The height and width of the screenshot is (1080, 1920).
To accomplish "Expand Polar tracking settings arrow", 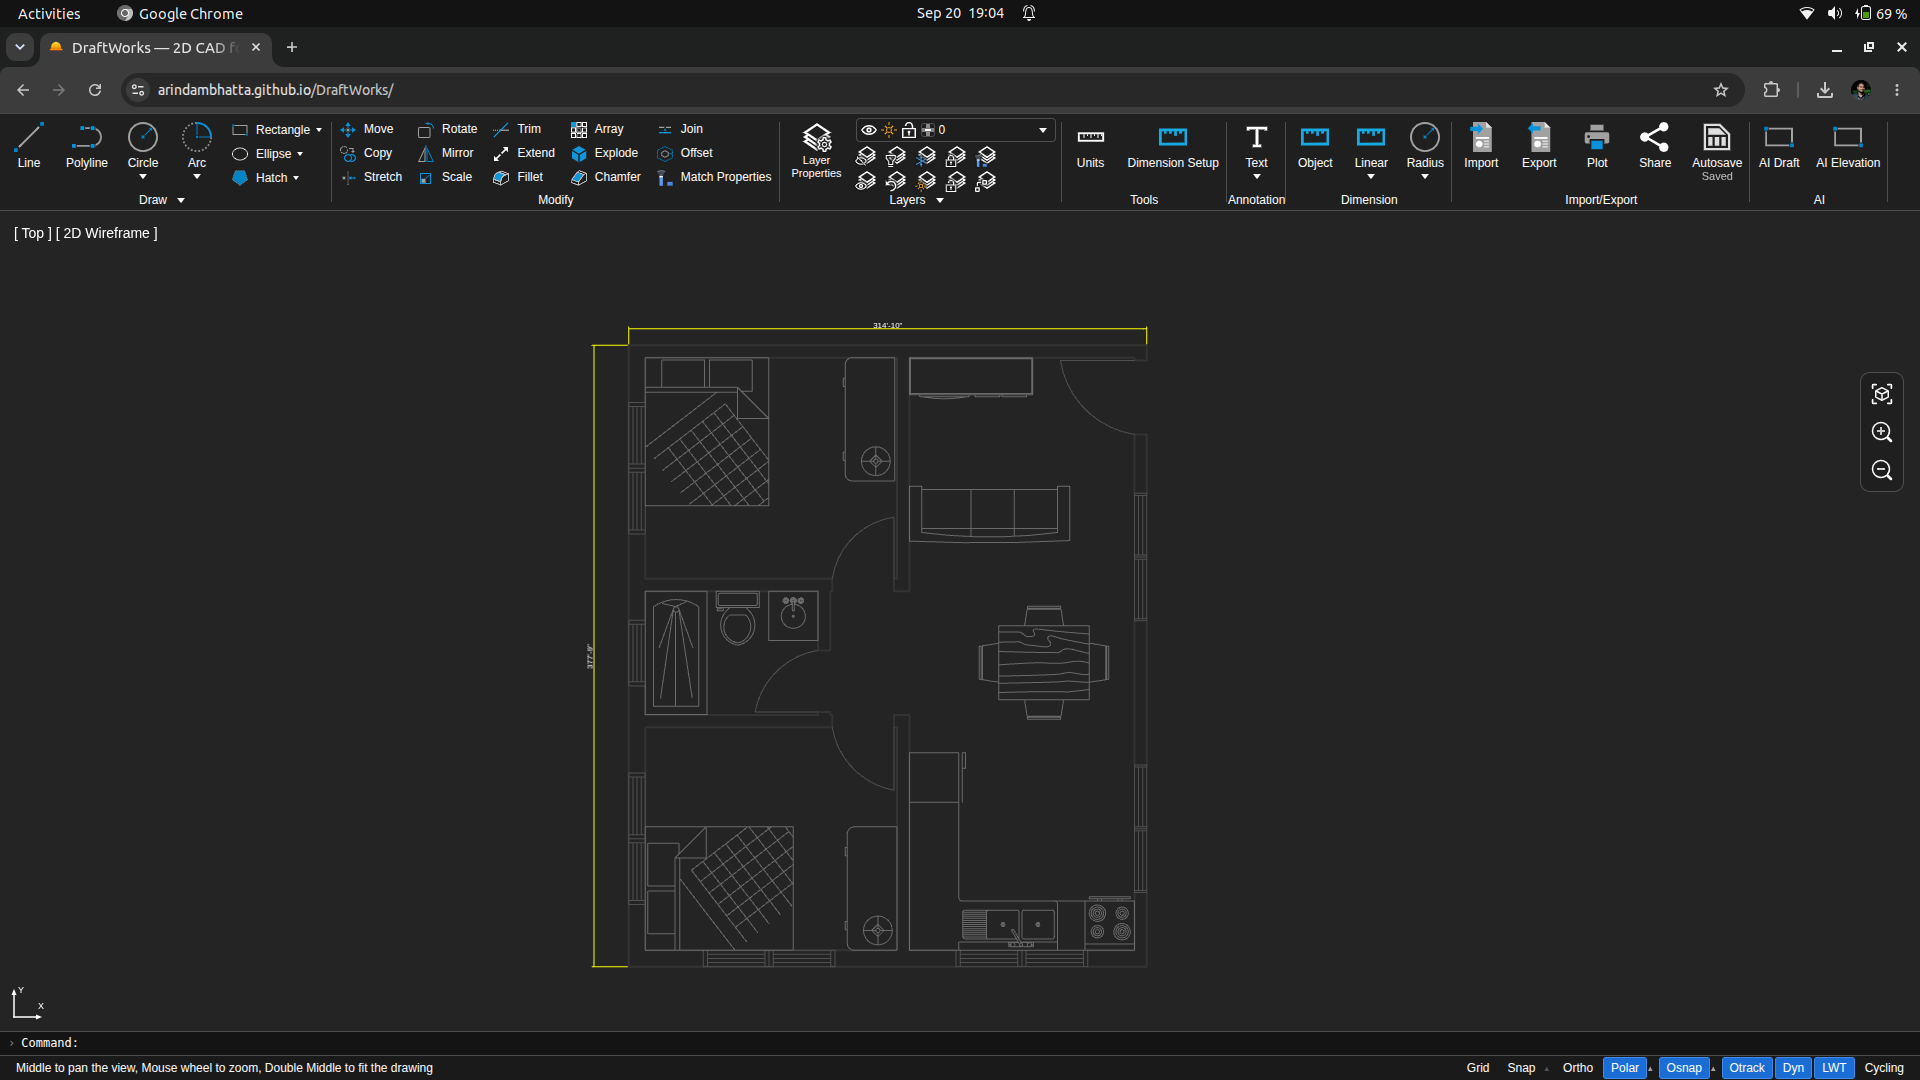I will point(1650,1068).
